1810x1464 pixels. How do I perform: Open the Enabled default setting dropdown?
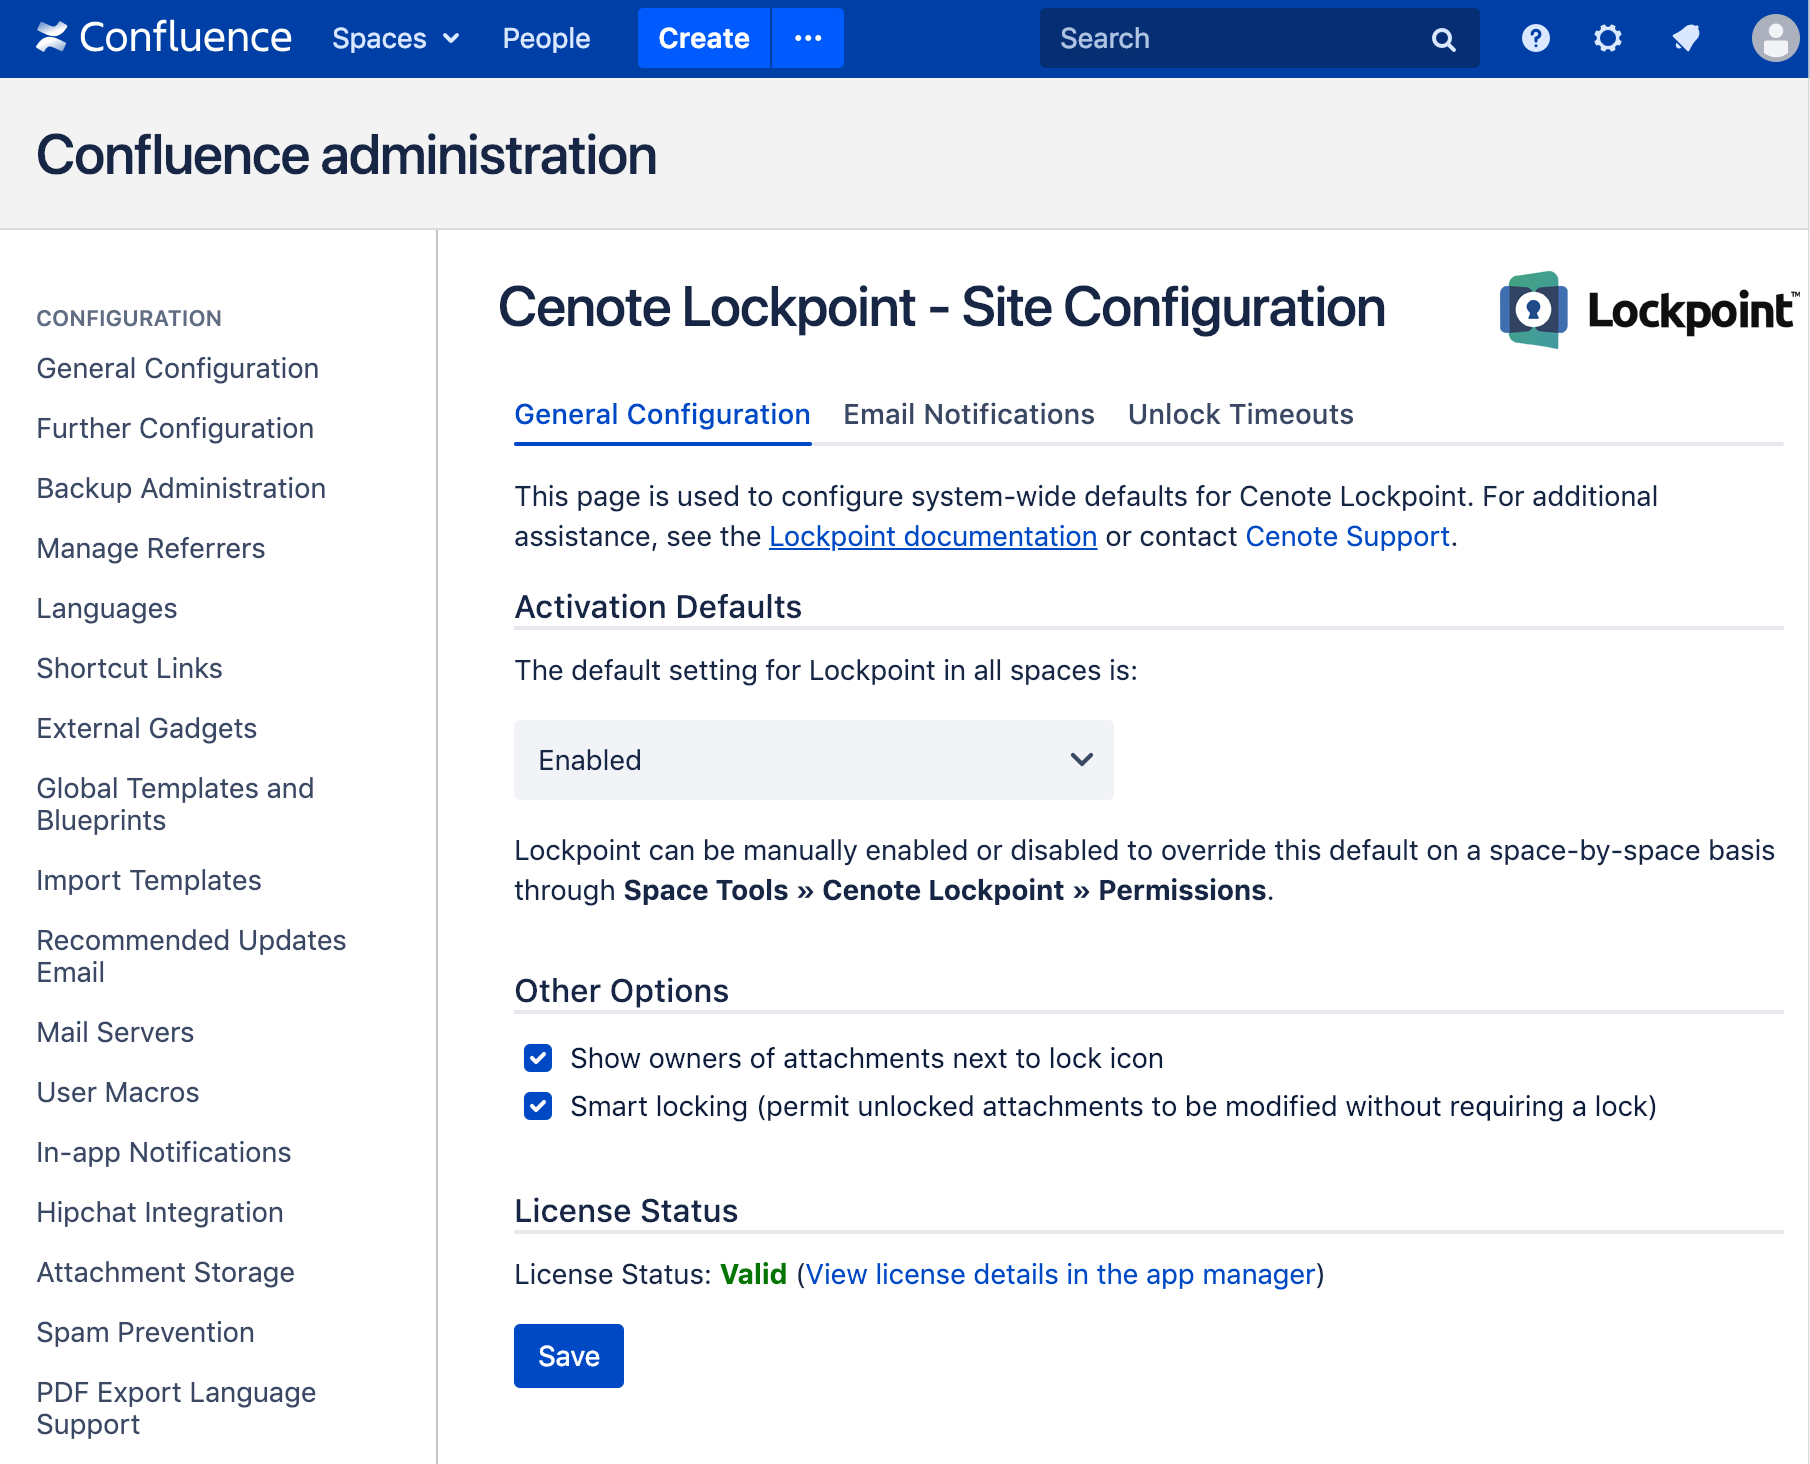click(x=813, y=760)
